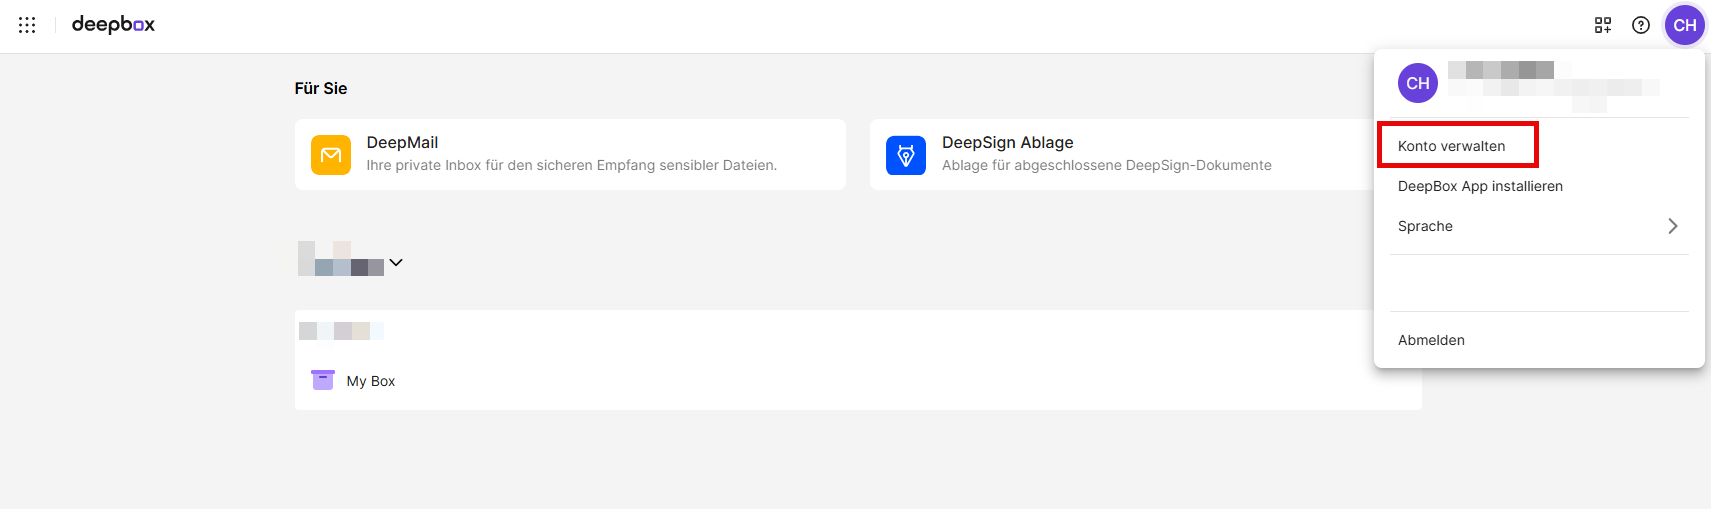This screenshot has height=509, width=1711.
Task: Click the blue DeepSign pen icon
Action: 906,155
